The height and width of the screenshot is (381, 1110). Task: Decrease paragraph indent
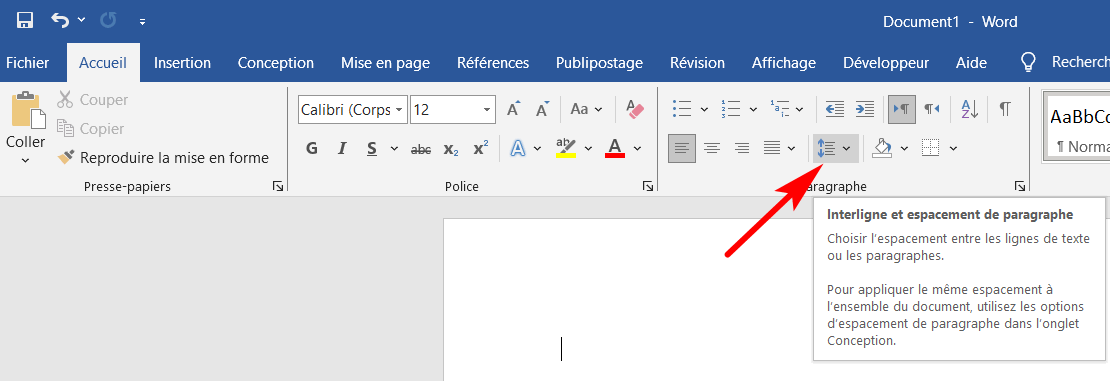(835, 109)
